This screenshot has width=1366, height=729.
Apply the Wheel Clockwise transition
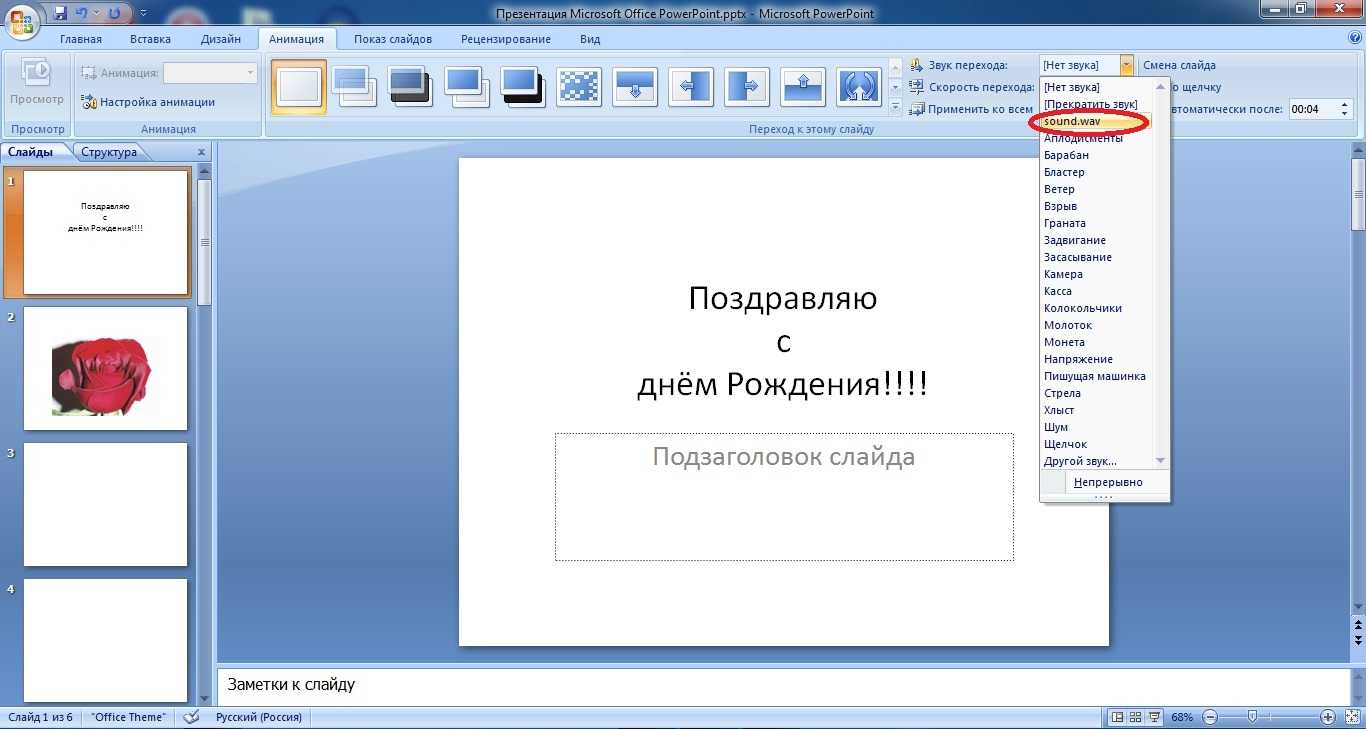point(858,87)
